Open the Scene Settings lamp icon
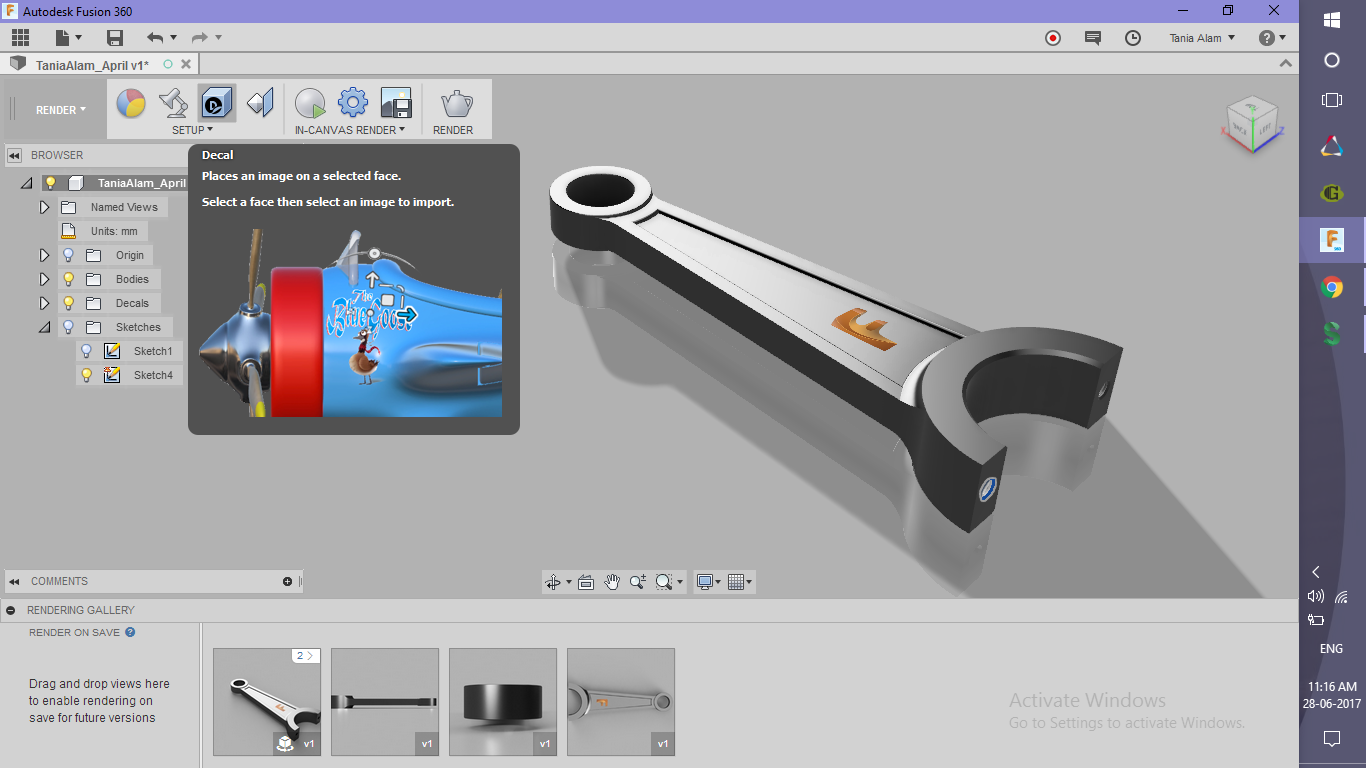 pos(174,103)
